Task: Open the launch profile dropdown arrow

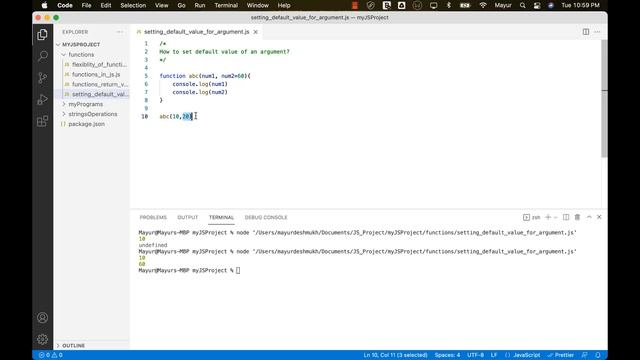Action: pyautogui.click(x=556, y=217)
